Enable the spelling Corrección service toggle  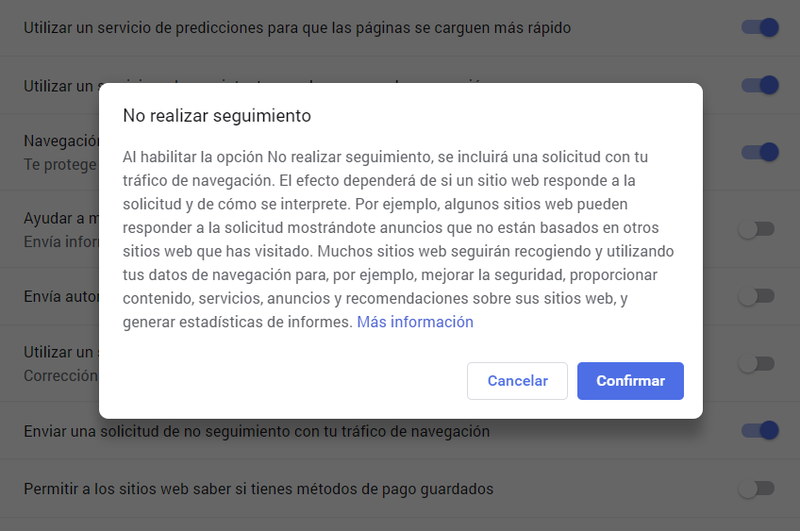(757, 364)
